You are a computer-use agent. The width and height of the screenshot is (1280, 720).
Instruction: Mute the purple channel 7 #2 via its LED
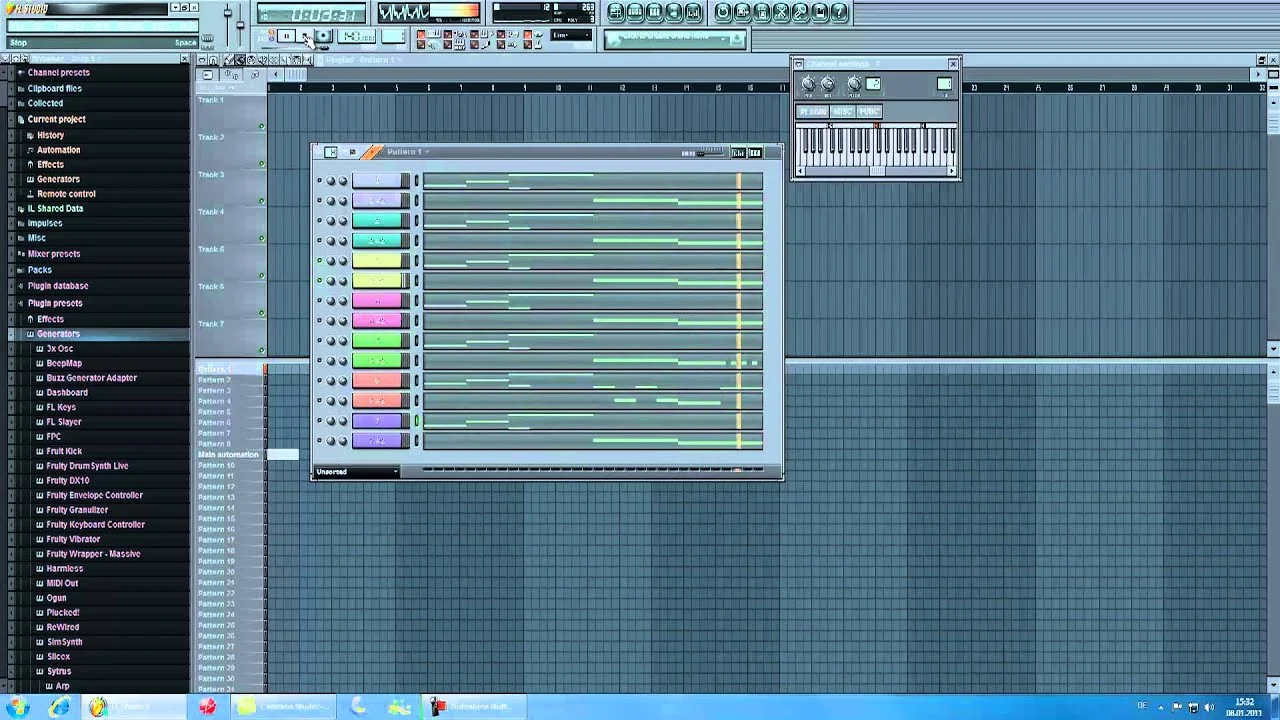pyautogui.click(x=319, y=441)
